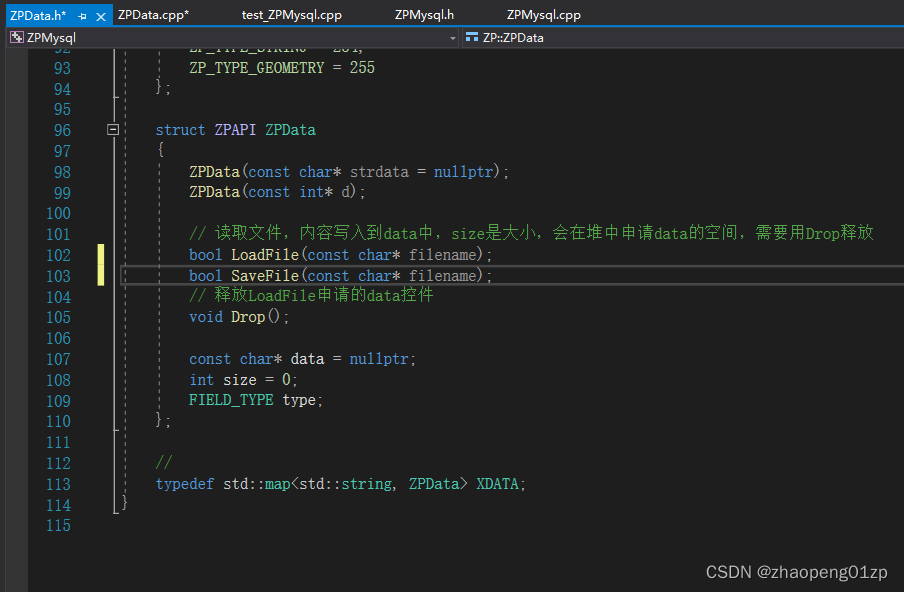Click the ZP::ZPData struct icon
This screenshot has height=592, width=904.
(x=472, y=38)
